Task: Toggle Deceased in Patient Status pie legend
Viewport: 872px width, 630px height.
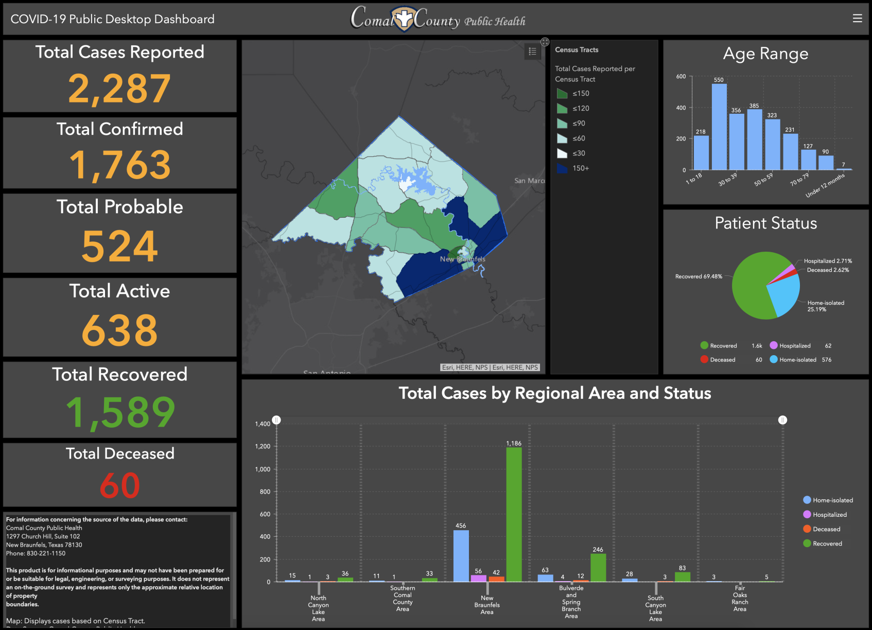Action: 718,360
